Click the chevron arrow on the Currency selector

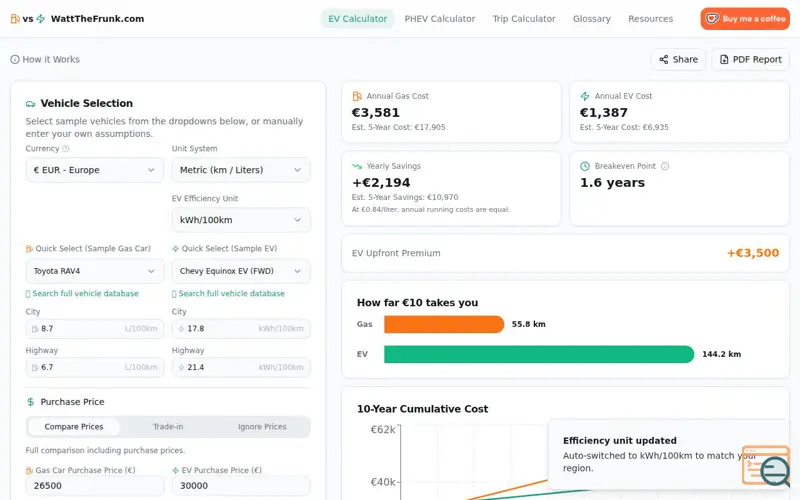pyautogui.click(x=151, y=170)
